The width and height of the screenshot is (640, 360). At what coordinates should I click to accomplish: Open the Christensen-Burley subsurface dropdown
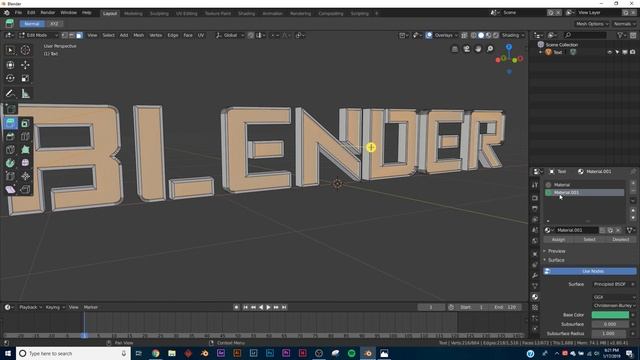(x=614, y=305)
